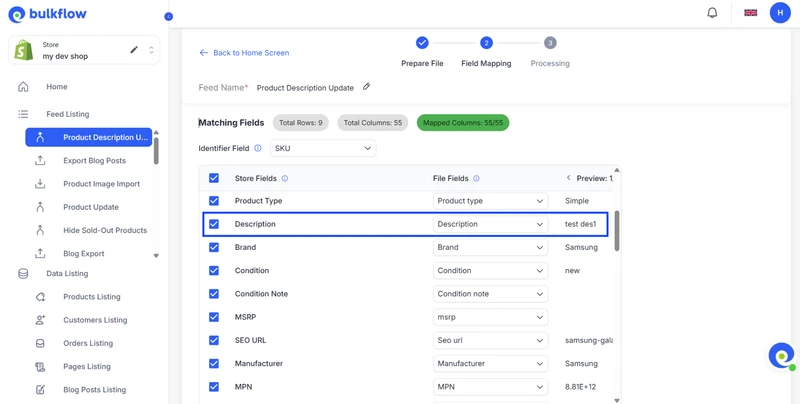Change language via UK flag icon
The image size is (800, 404).
point(751,13)
